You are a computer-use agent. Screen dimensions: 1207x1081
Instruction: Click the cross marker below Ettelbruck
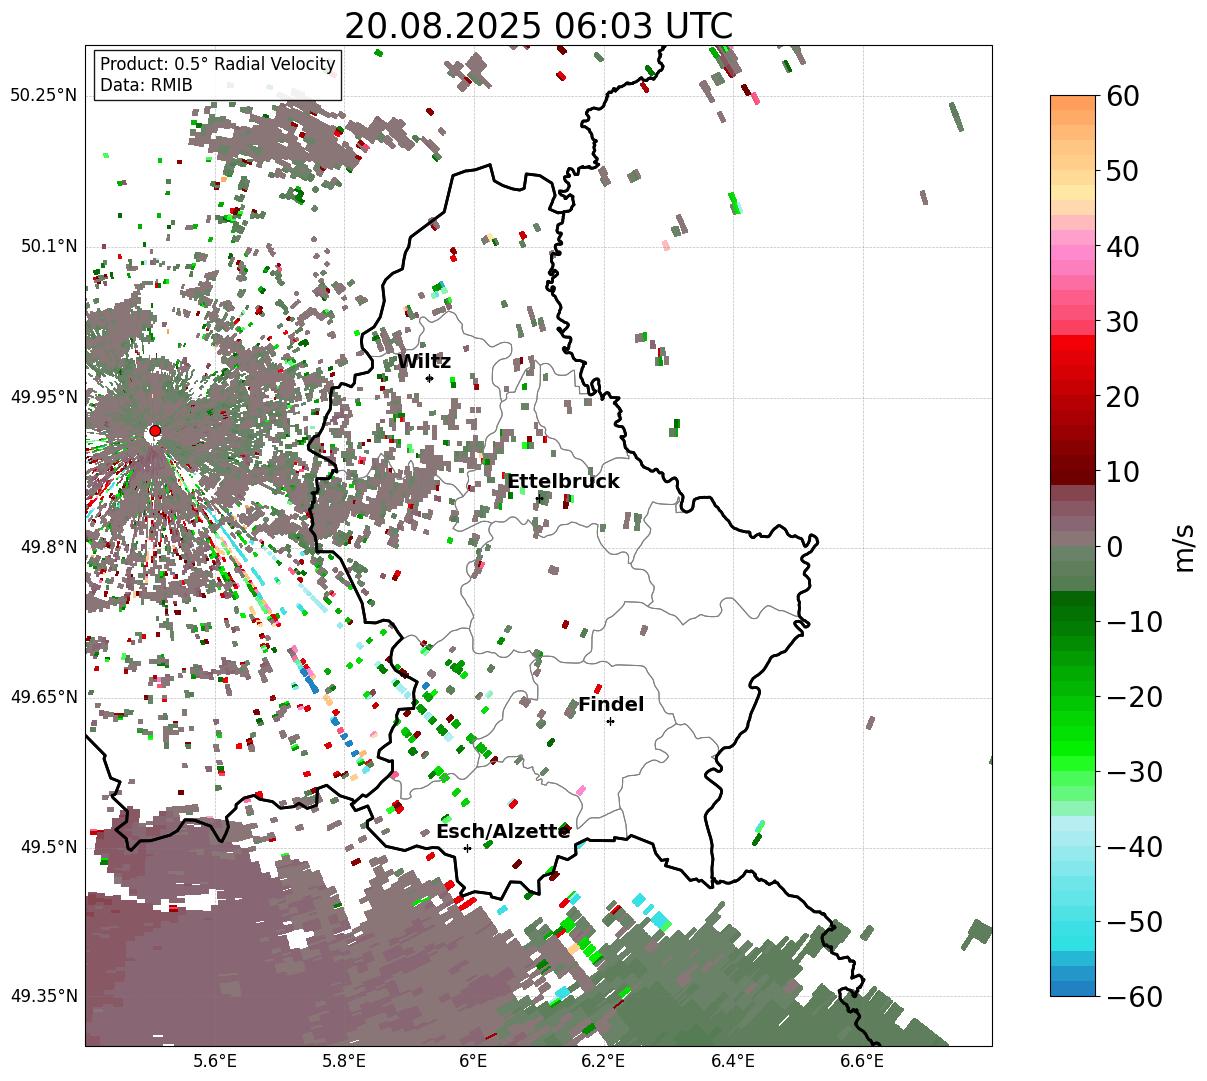click(539, 498)
